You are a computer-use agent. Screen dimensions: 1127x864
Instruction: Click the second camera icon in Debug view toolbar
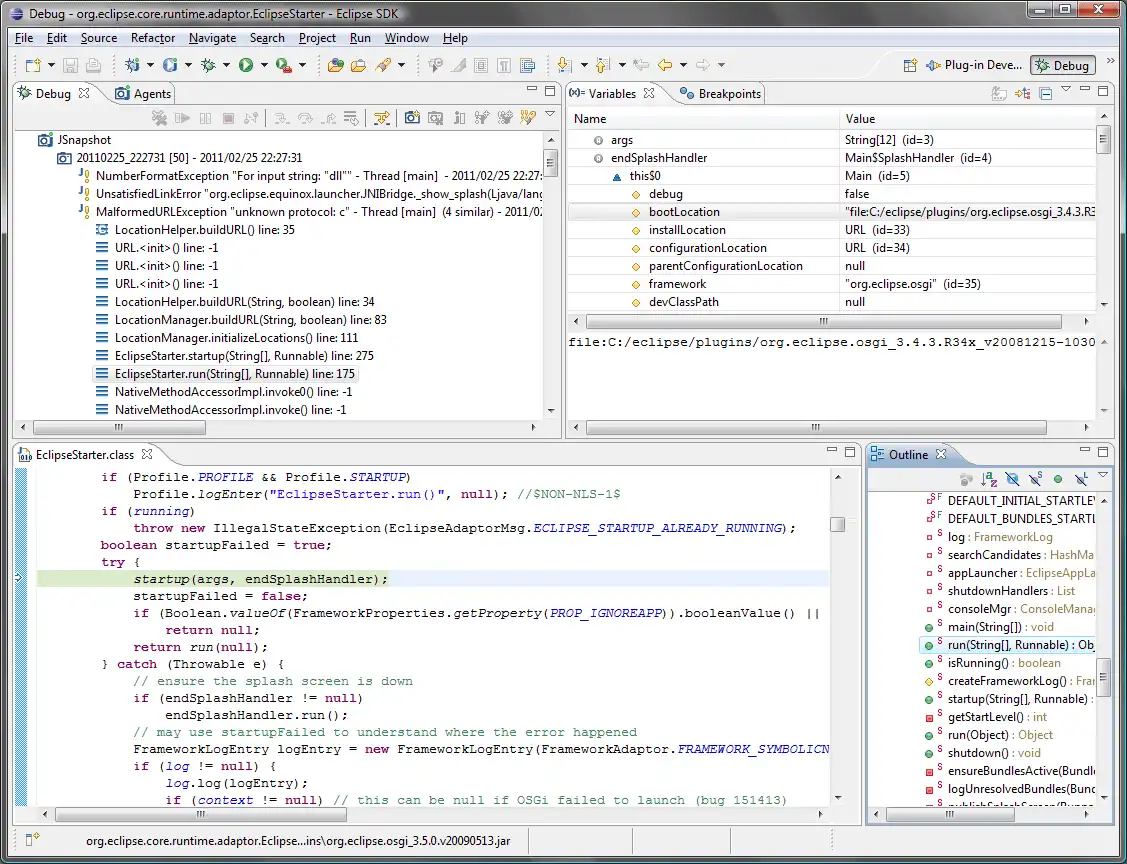435,118
